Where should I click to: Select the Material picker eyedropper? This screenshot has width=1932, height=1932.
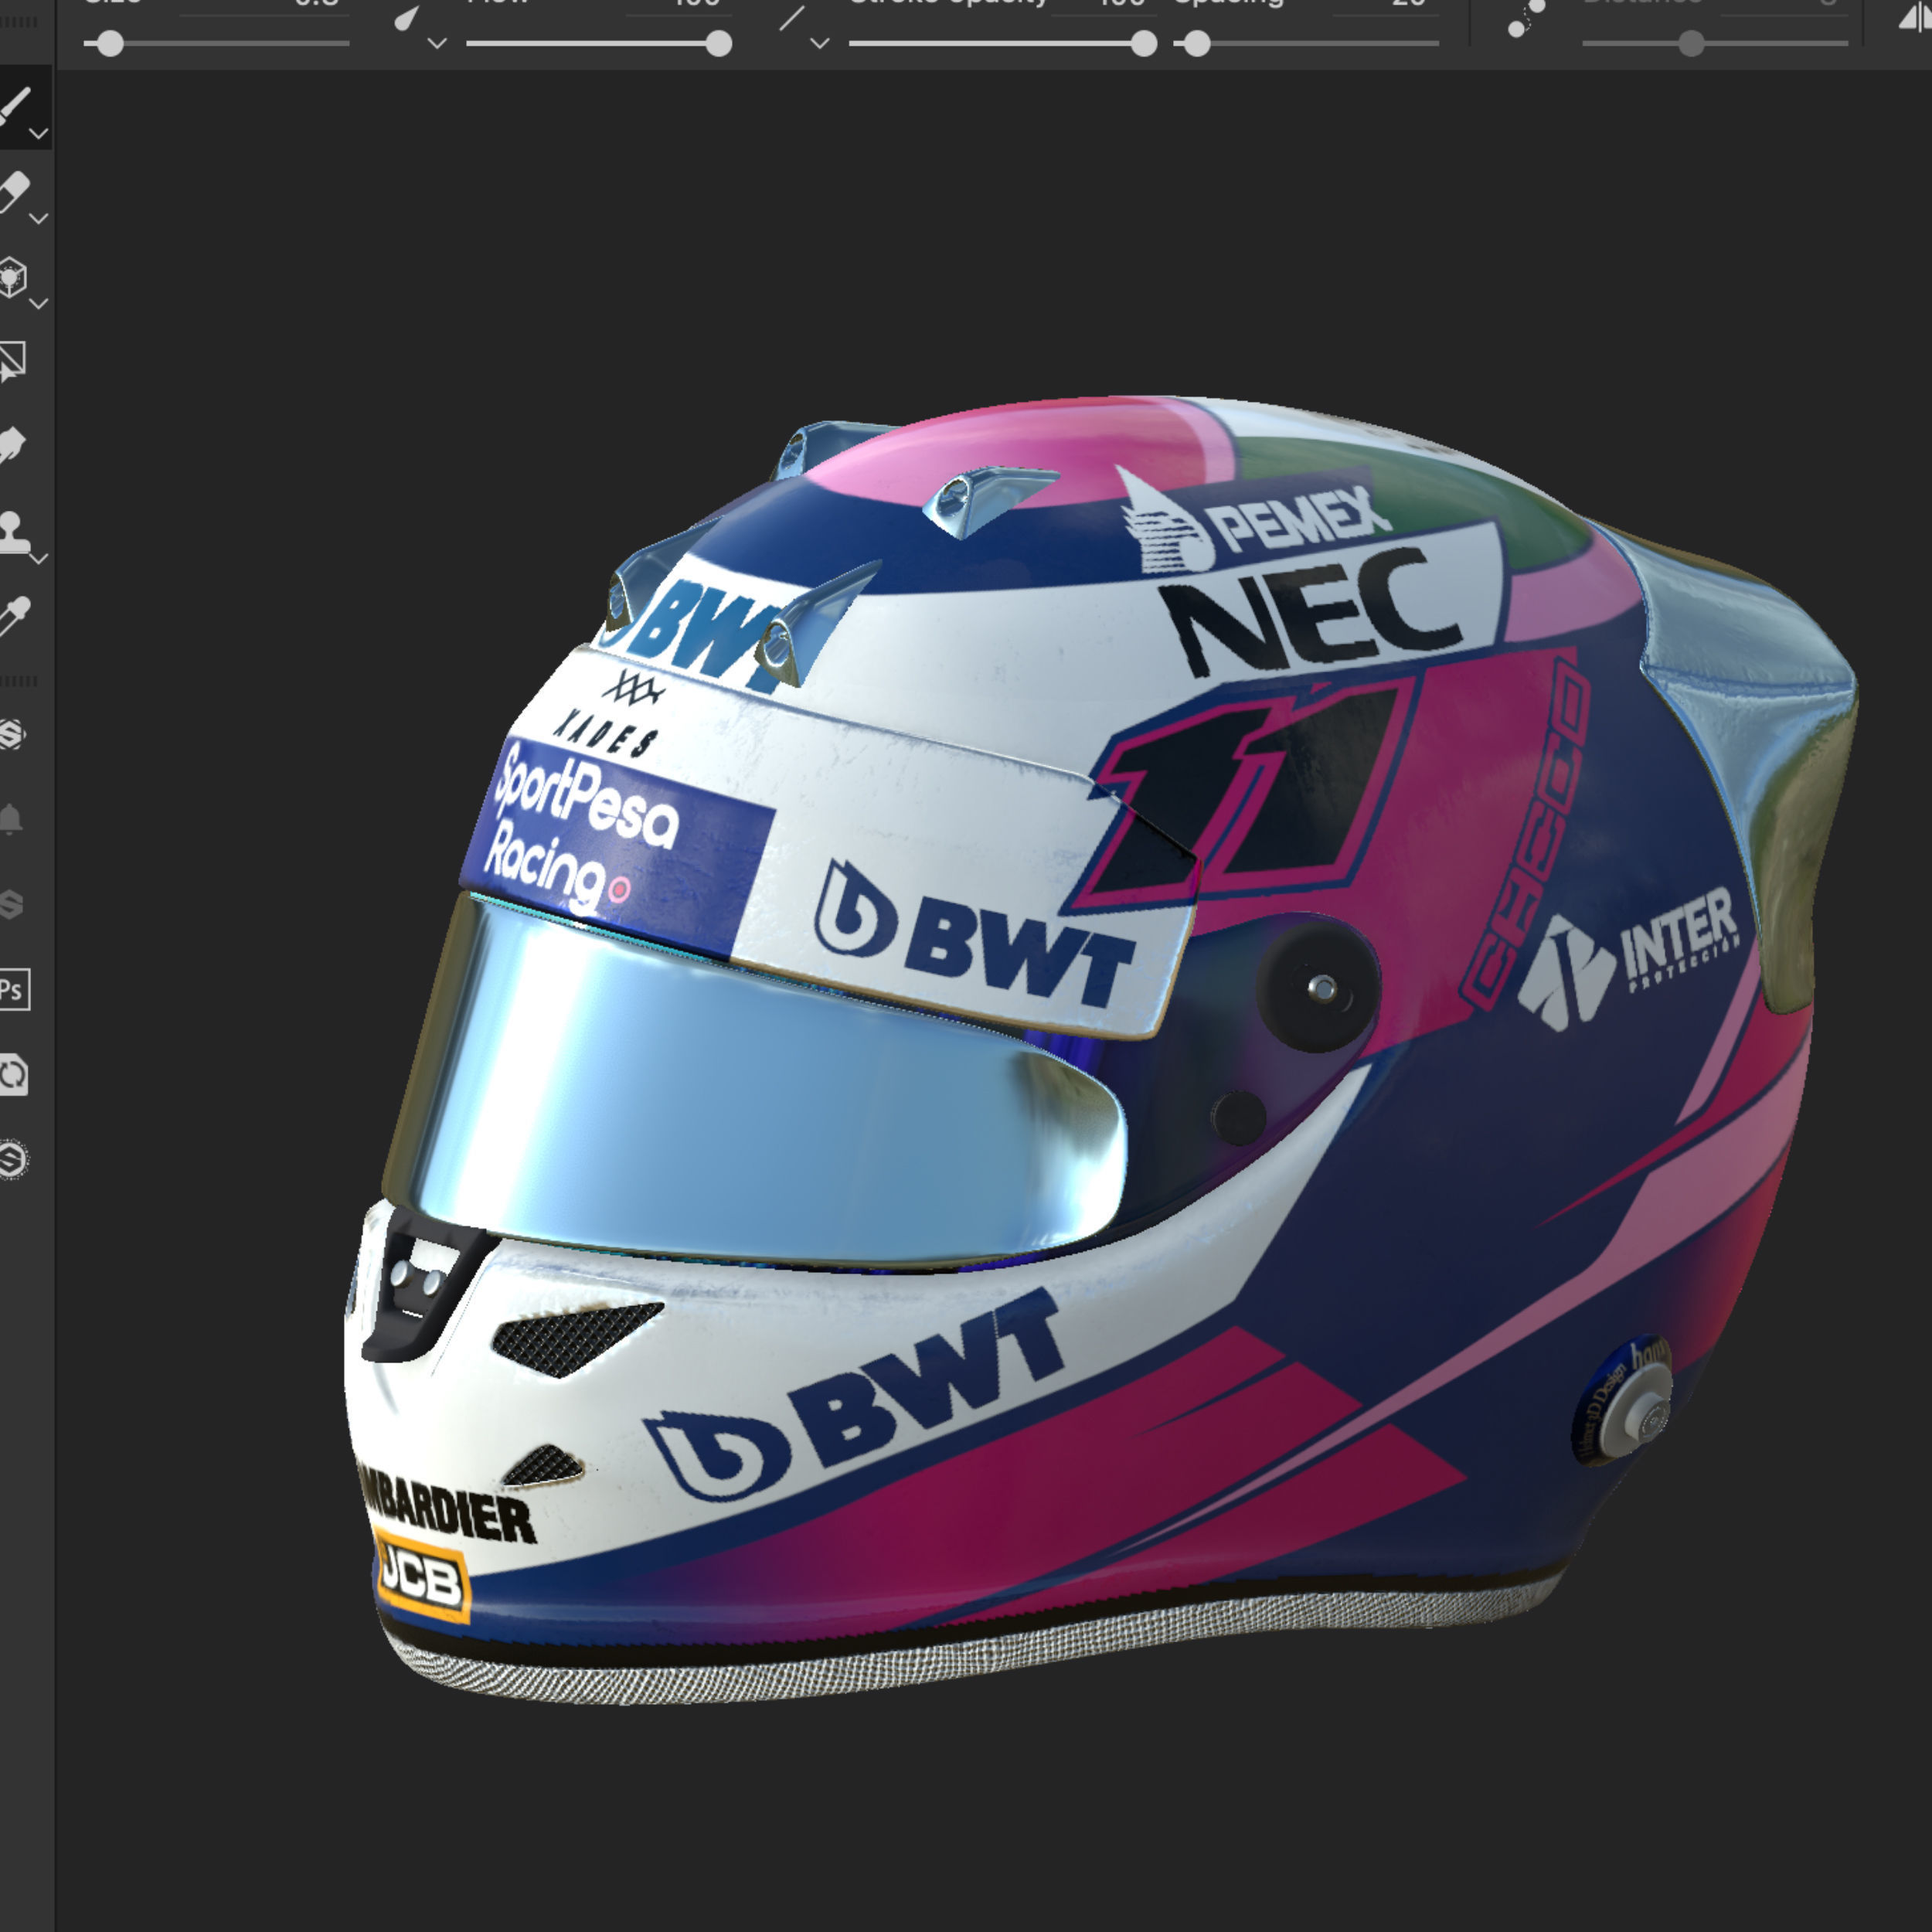point(14,616)
